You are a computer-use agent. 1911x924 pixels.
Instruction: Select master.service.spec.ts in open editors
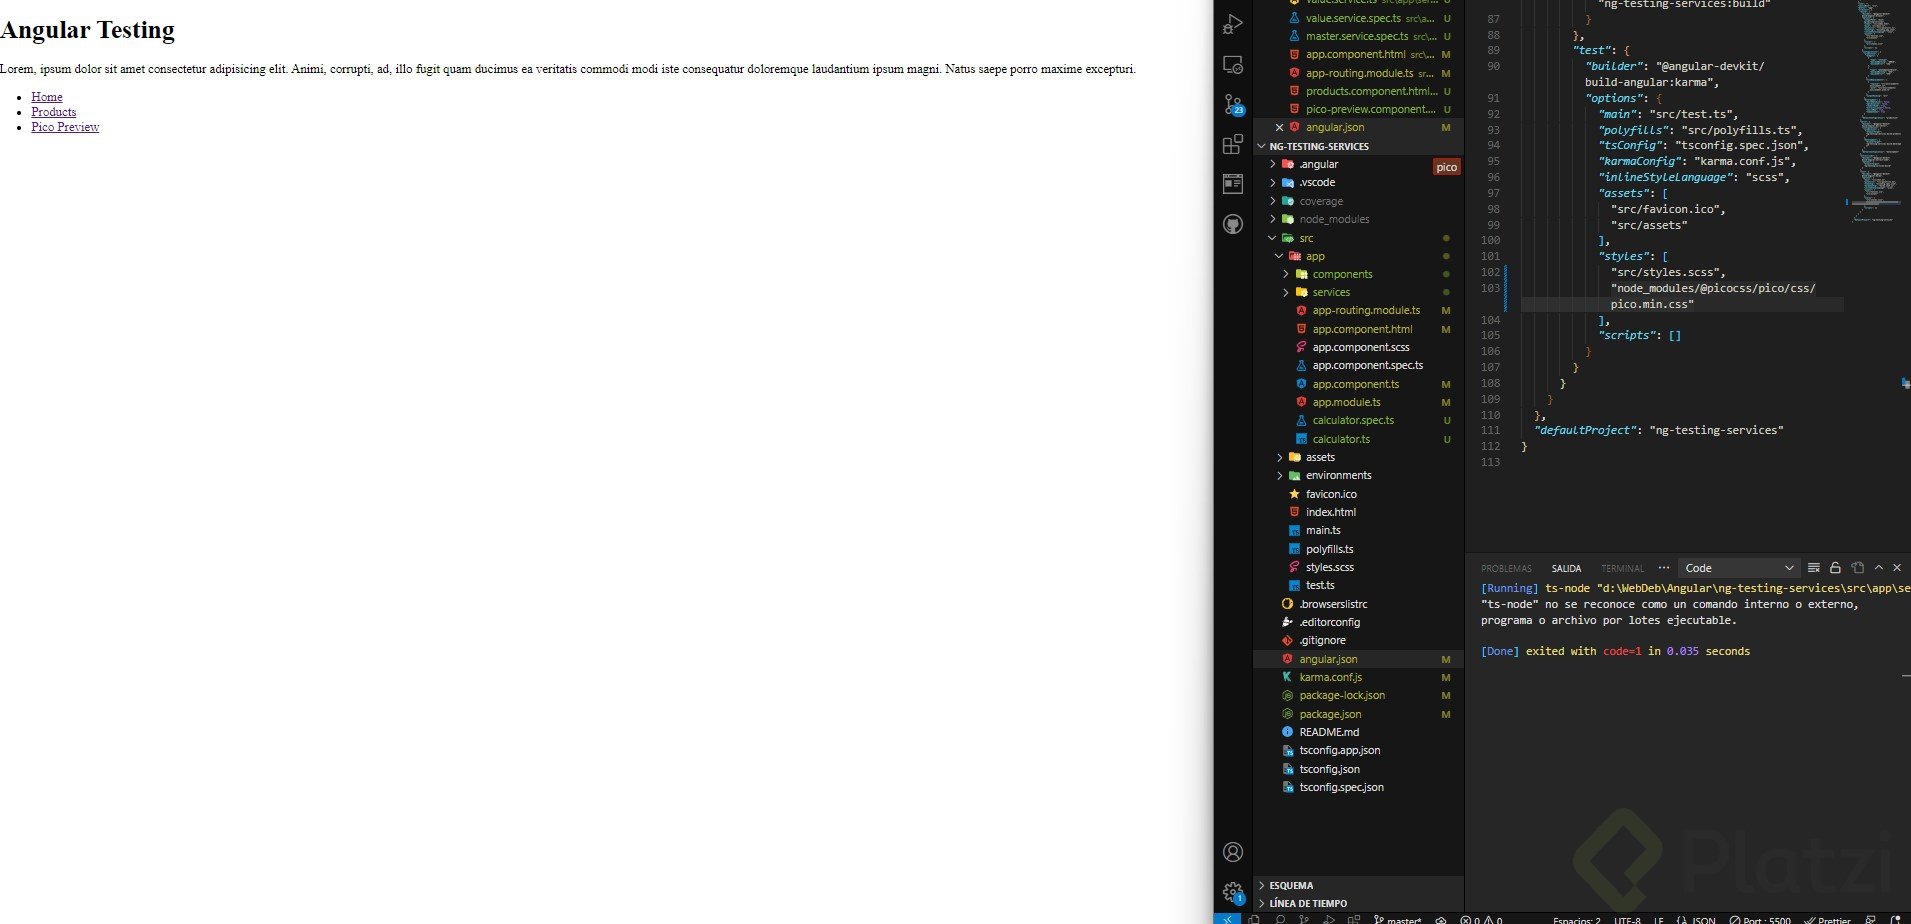coord(1359,36)
